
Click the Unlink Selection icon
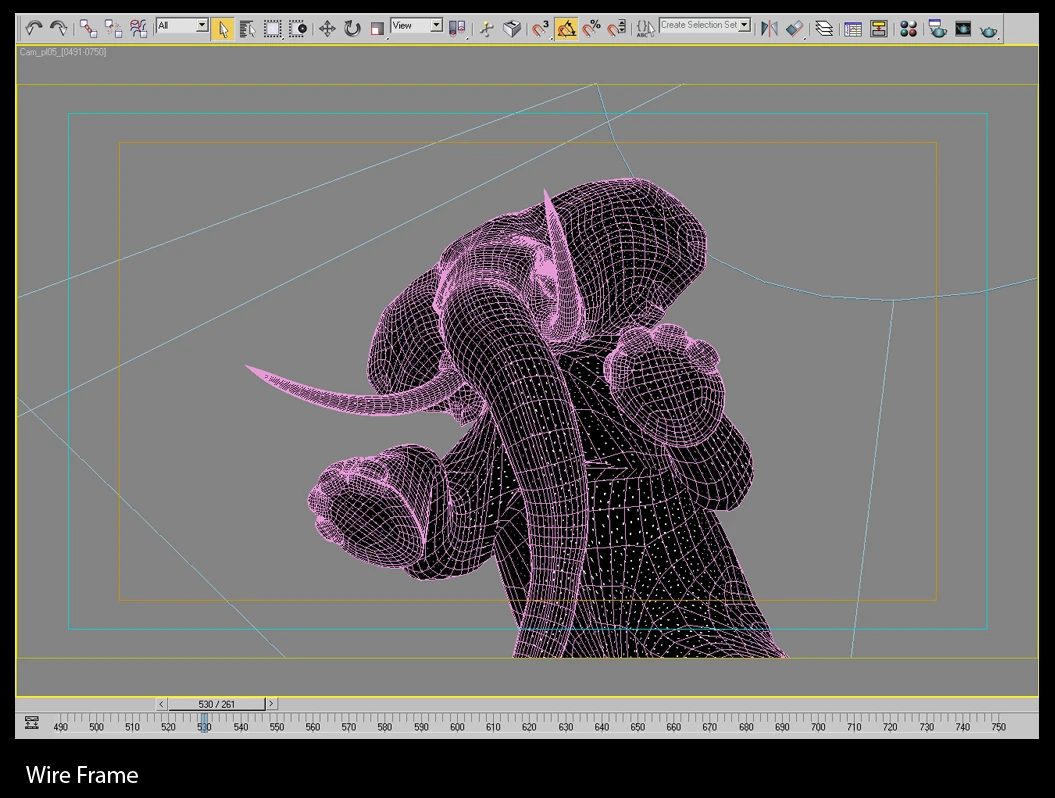pos(113,28)
